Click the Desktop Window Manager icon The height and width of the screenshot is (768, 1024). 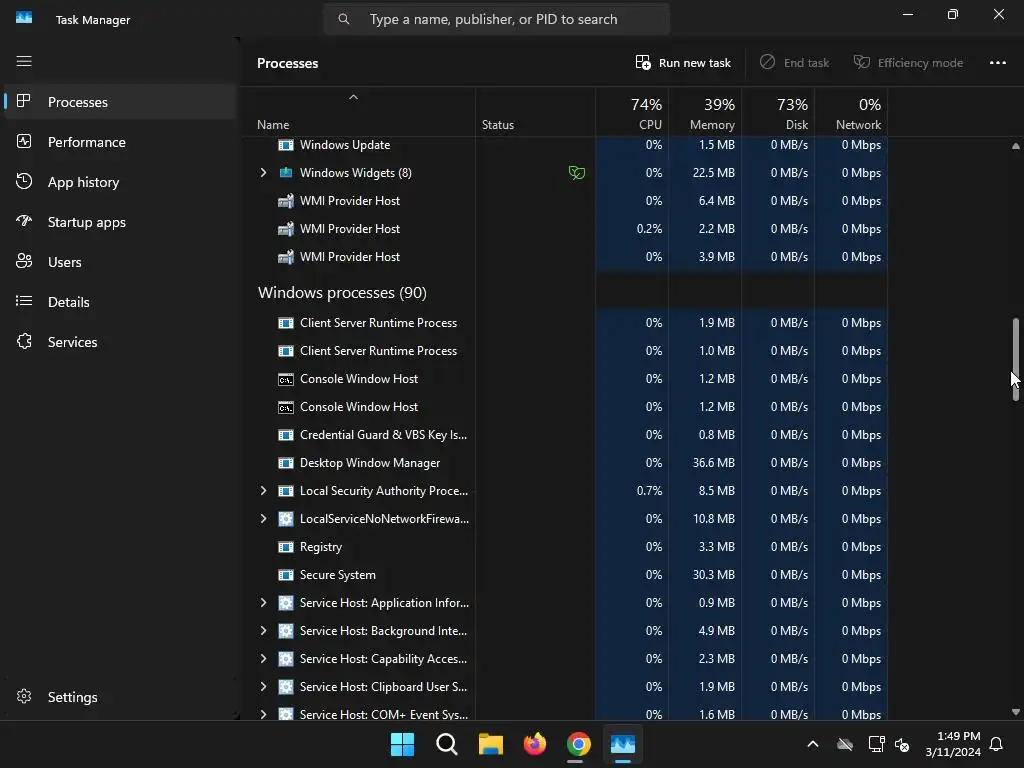pos(286,463)
